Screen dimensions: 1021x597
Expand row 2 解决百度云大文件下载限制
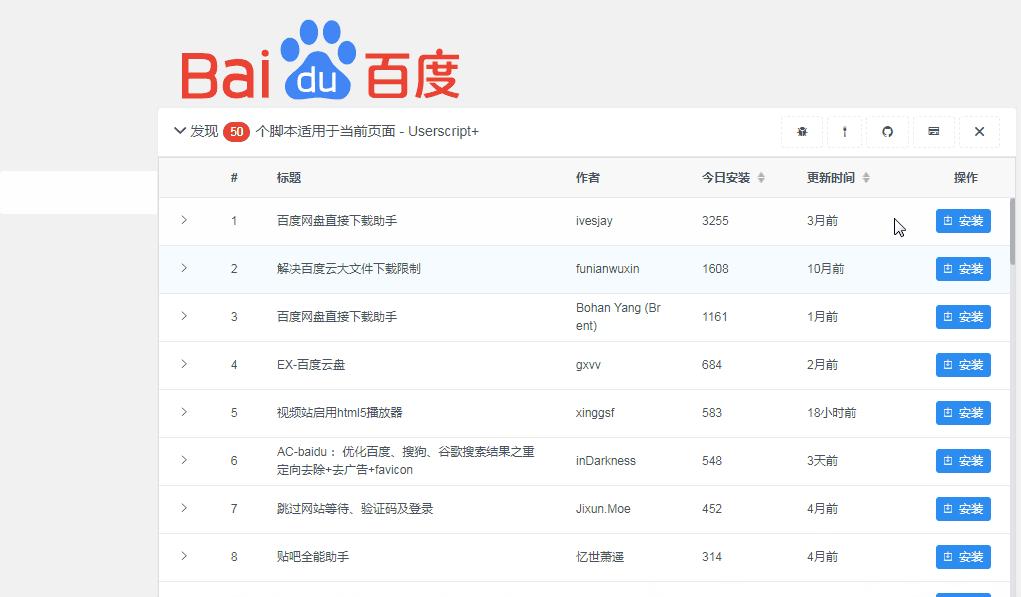[184, 268]
